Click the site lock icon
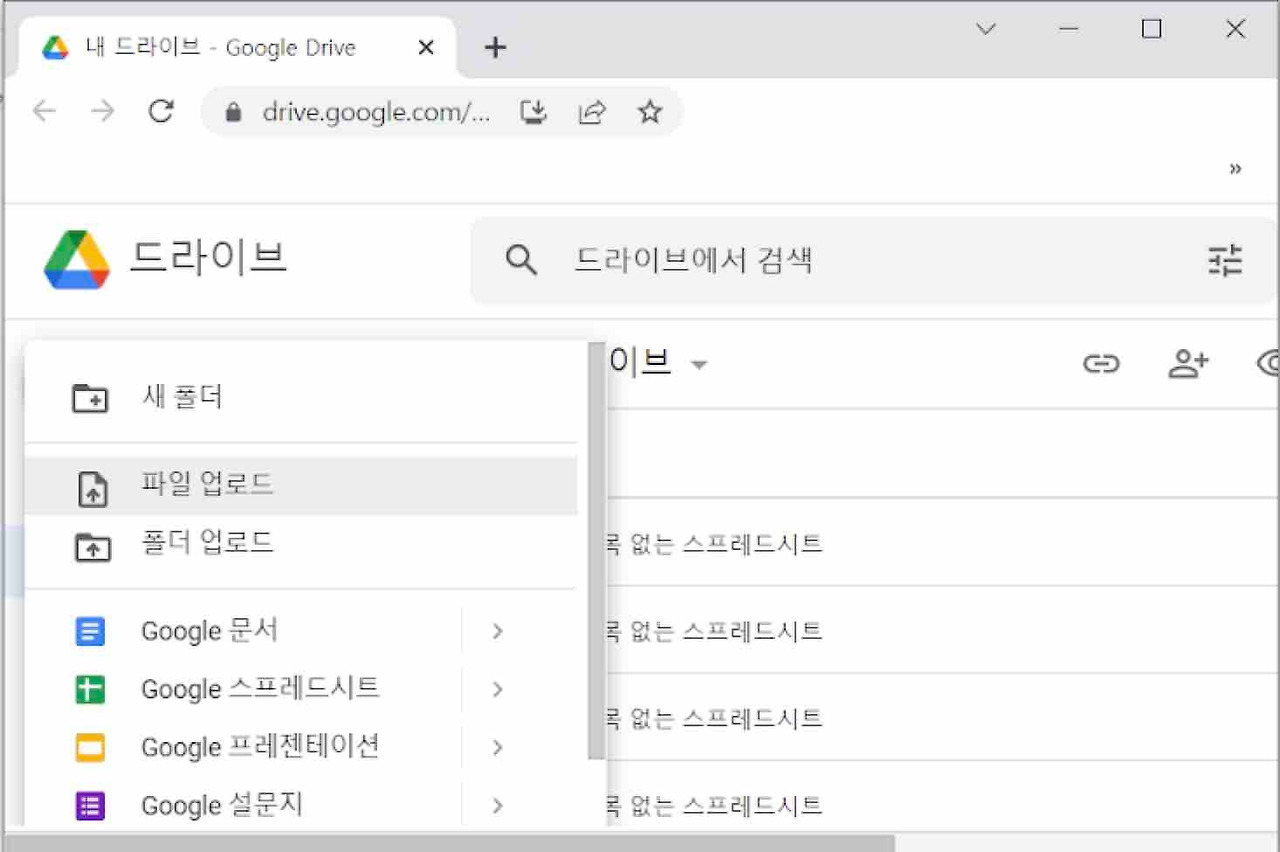 click(233, 112)
